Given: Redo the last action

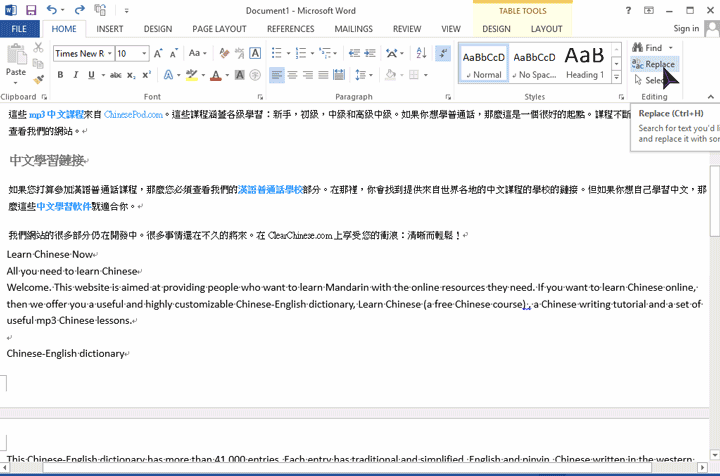Looking at the screenshot, I should click(79, 10).
